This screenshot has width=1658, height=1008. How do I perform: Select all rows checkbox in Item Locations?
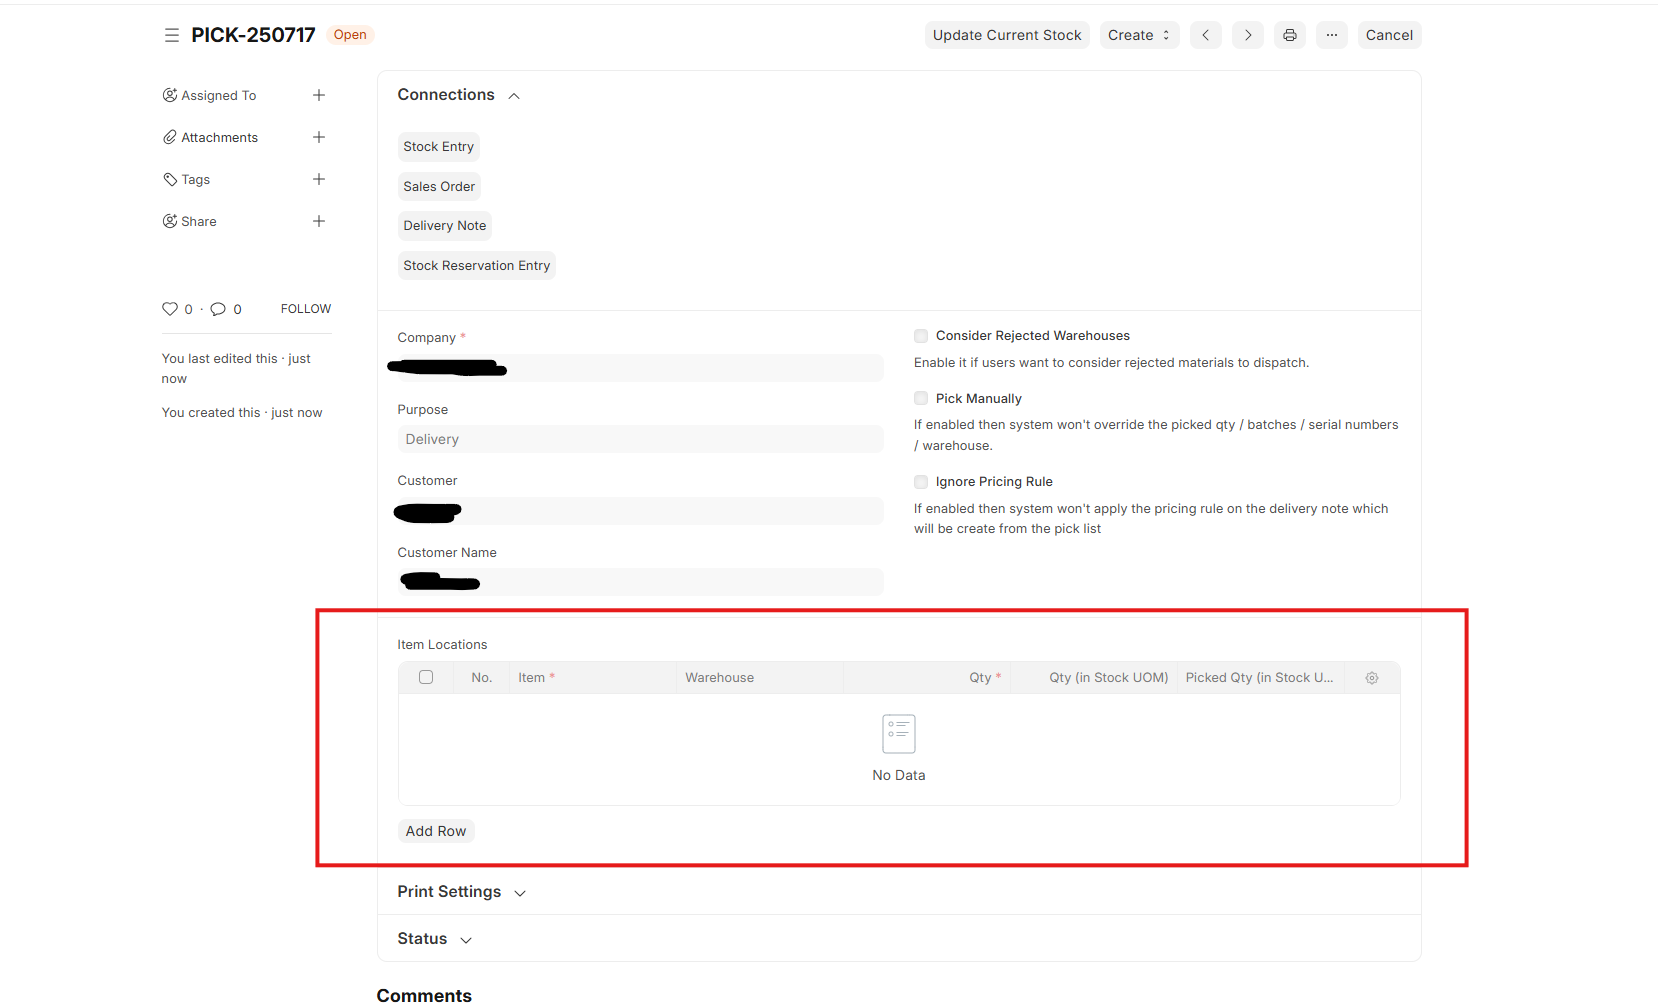[x=426, y=677]
